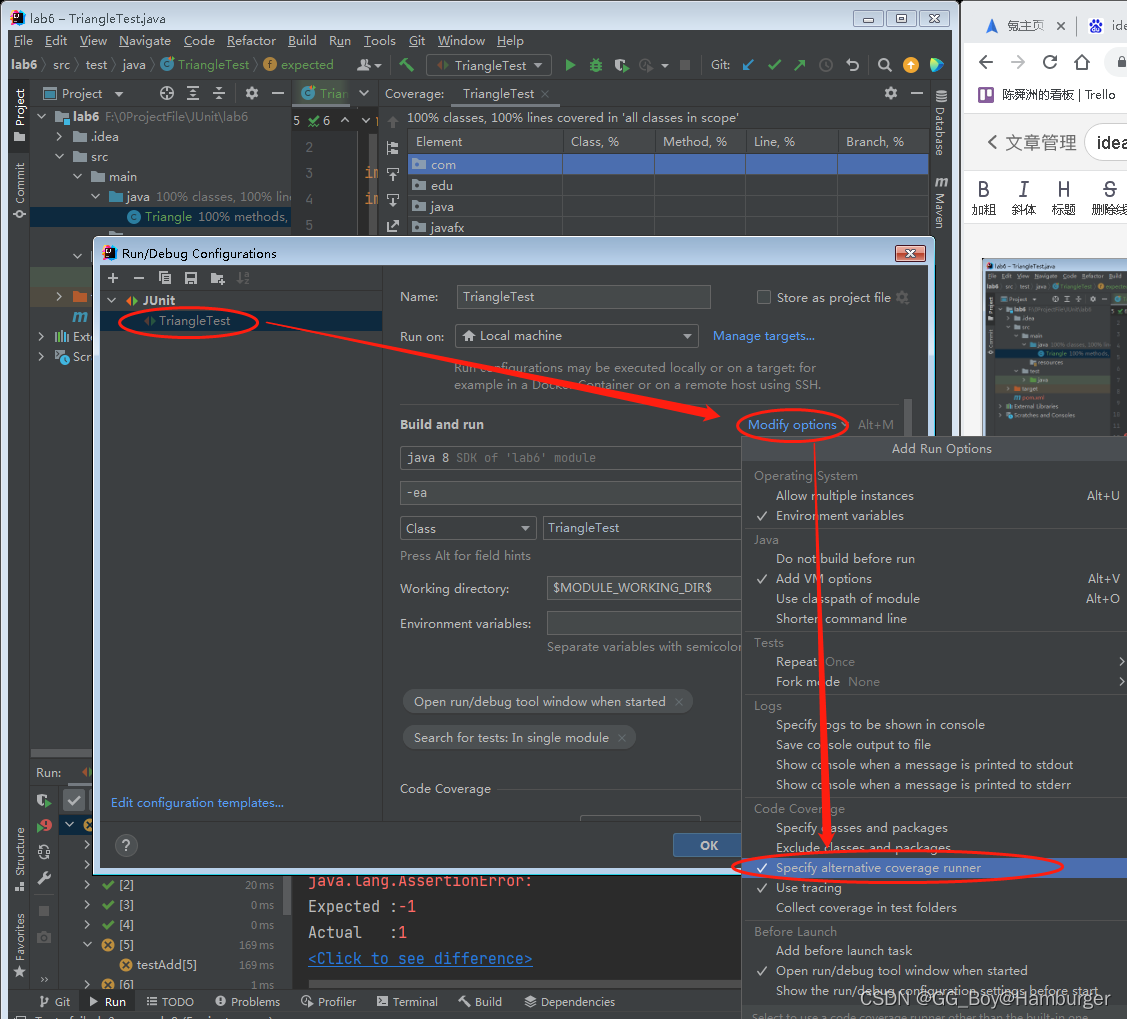Click Modify options link
1127x1019 pixels.
tap(792, 425)
